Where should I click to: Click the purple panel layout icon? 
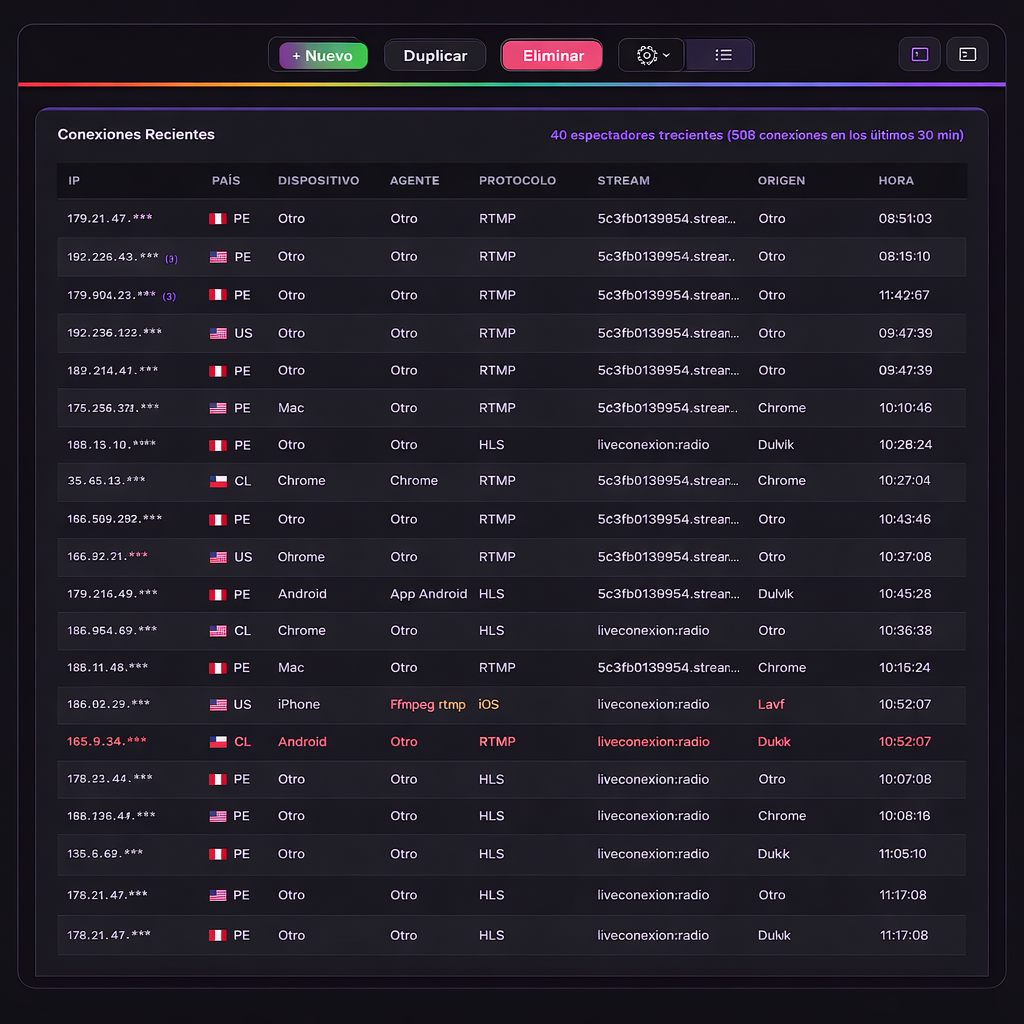(920, 55)
